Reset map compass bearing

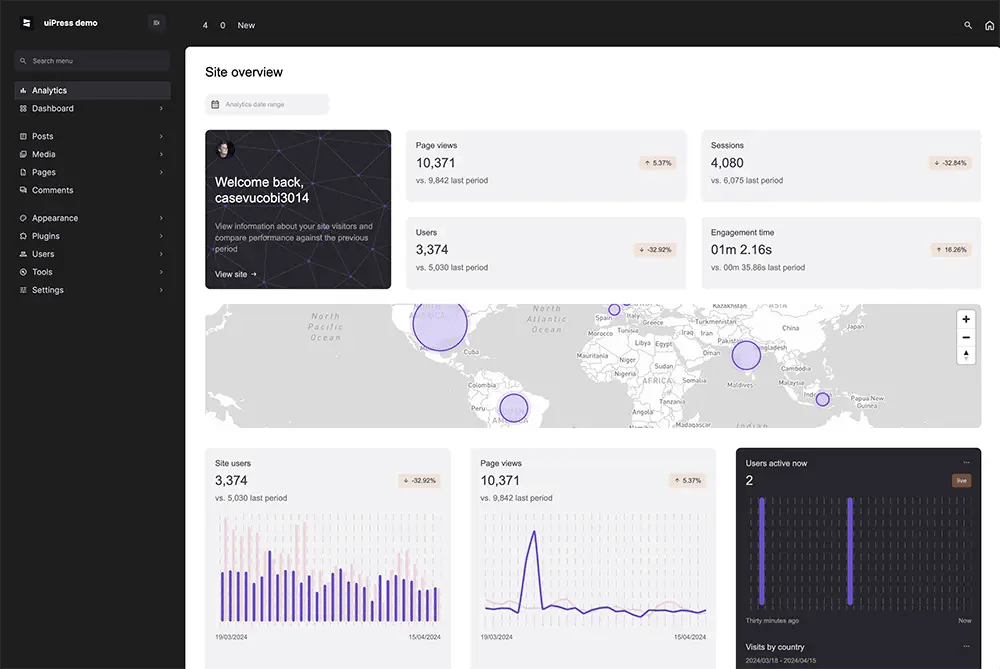point(965,355)
